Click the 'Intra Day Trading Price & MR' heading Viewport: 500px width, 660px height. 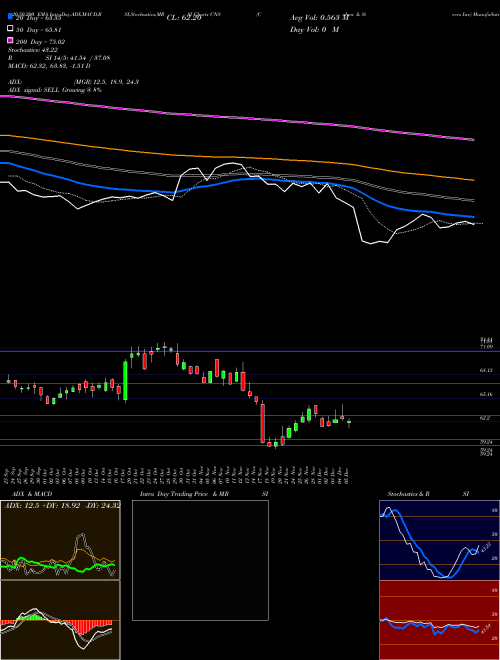pyautogui.click(x=184, y=494)
